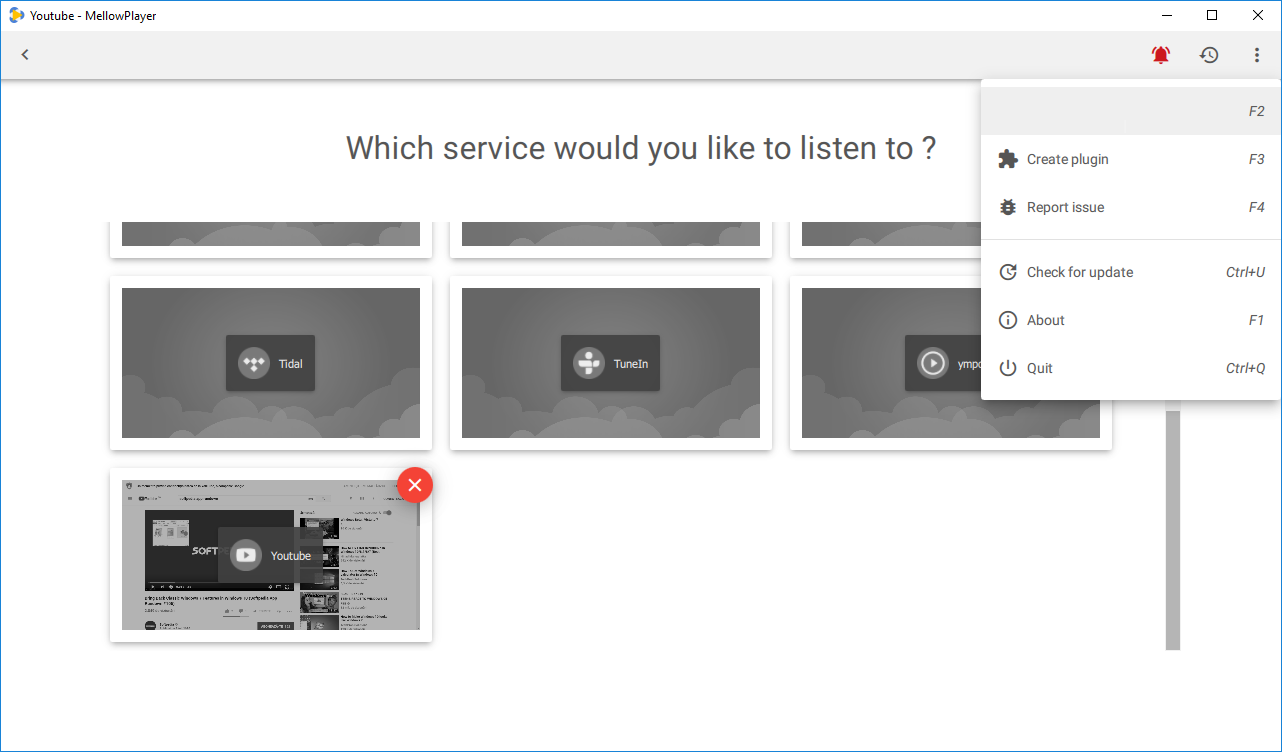The image size is (1282, 752).
Task: Open the listening history clock icon
Action: tap(1209, 55)
